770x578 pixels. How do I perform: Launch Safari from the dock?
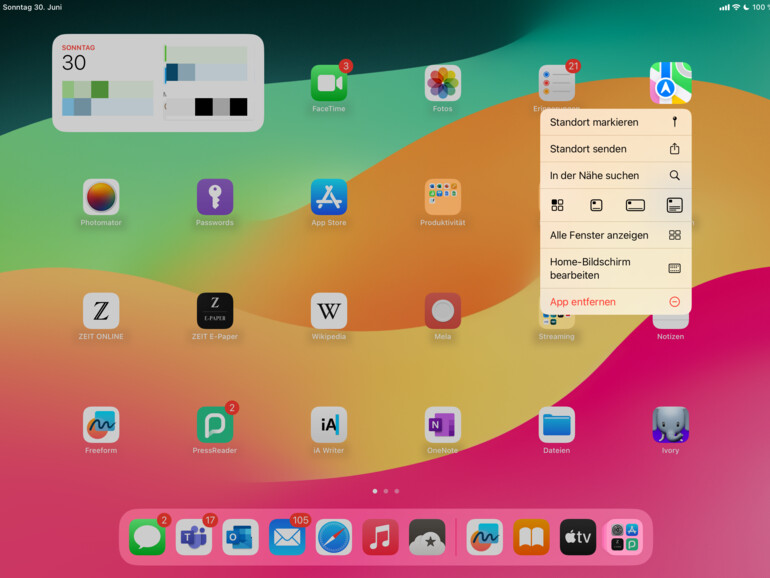[x=333, y=537]
